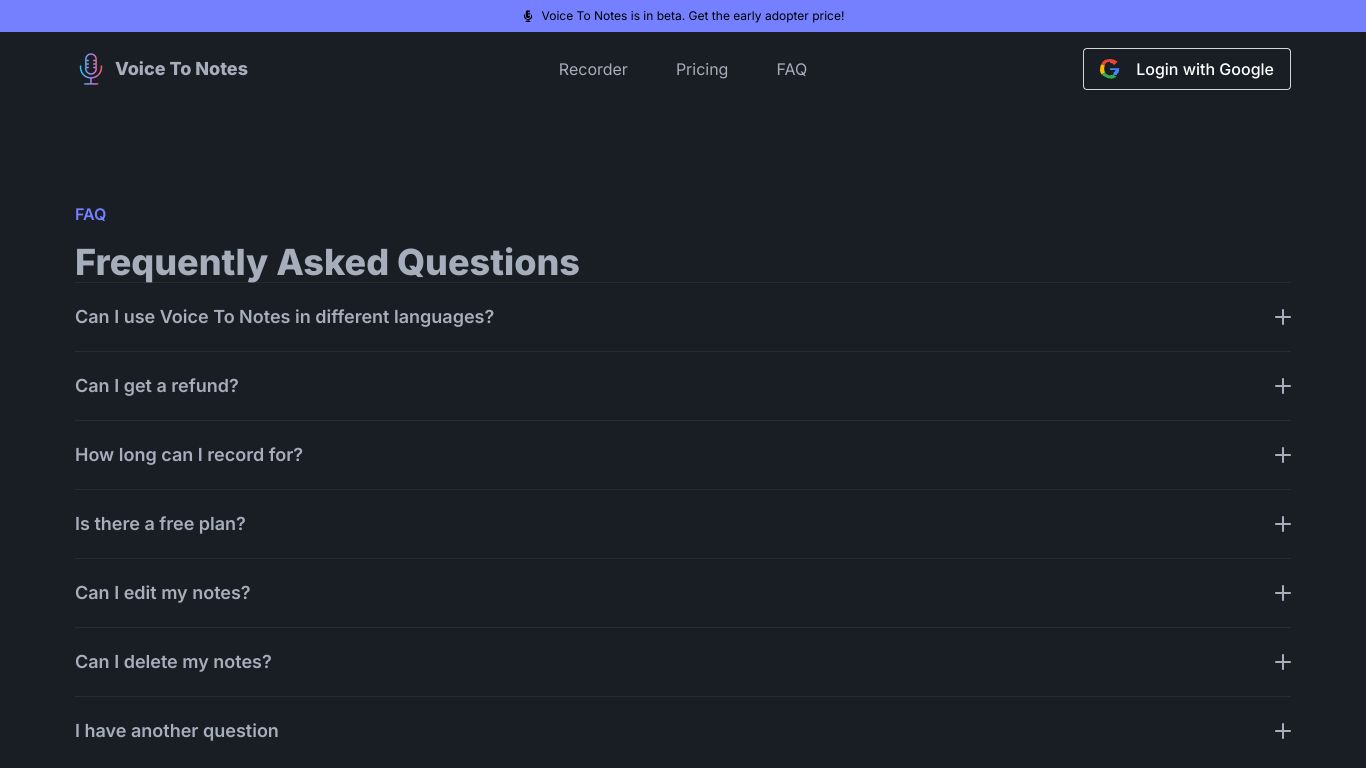Click the Google 'G' logo icon
The height and width of the screenshot is (768, 1366).
pos(1109,69)
